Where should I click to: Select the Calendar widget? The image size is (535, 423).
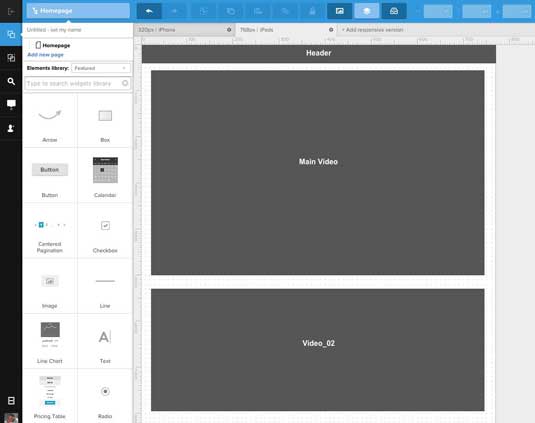coord(105,176)
